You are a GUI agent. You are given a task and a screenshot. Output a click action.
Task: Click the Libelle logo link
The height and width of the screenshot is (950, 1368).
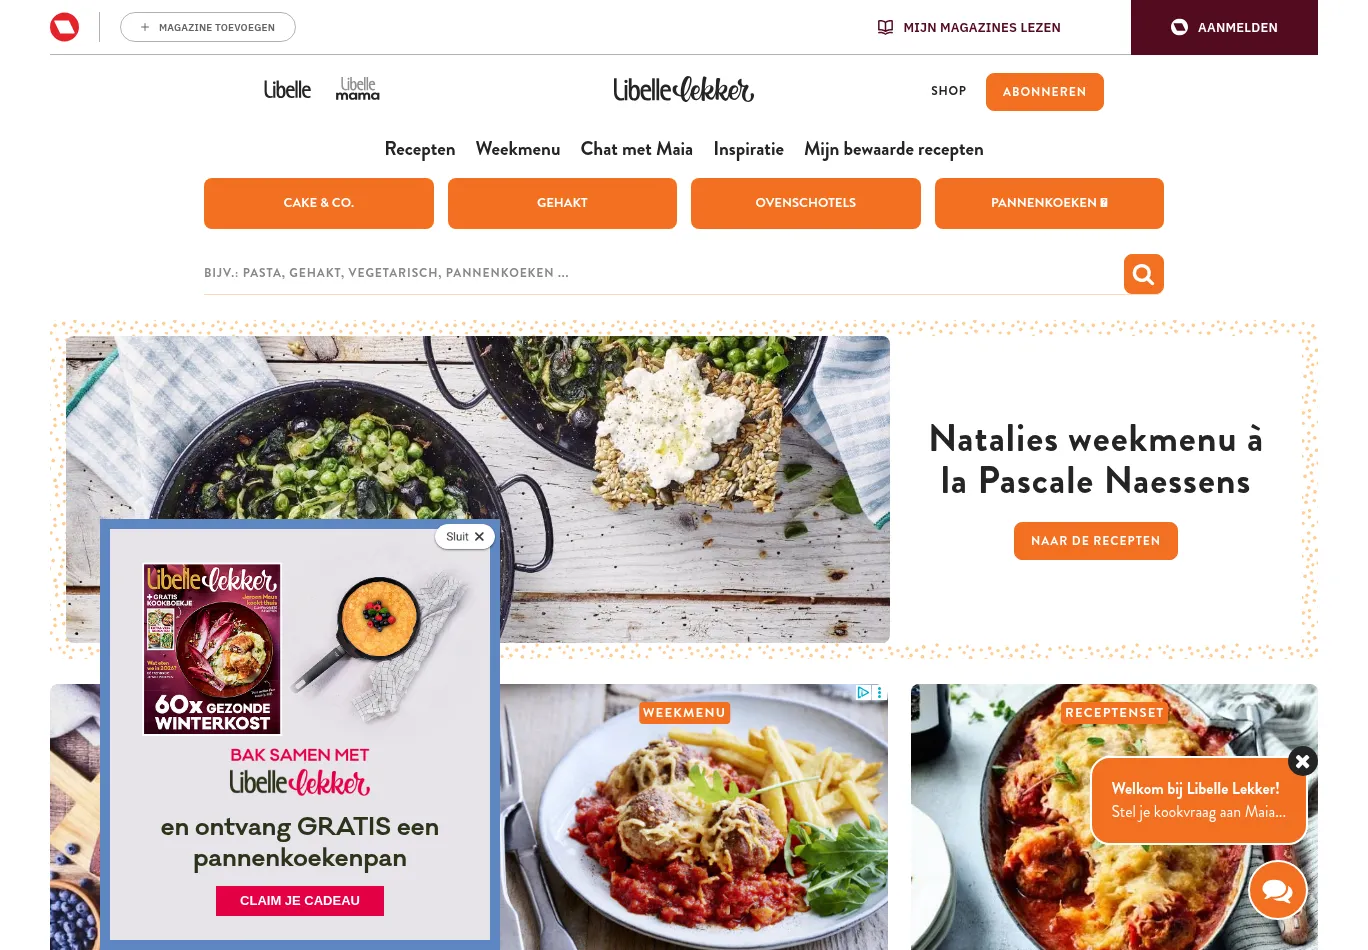pos(287,90)
